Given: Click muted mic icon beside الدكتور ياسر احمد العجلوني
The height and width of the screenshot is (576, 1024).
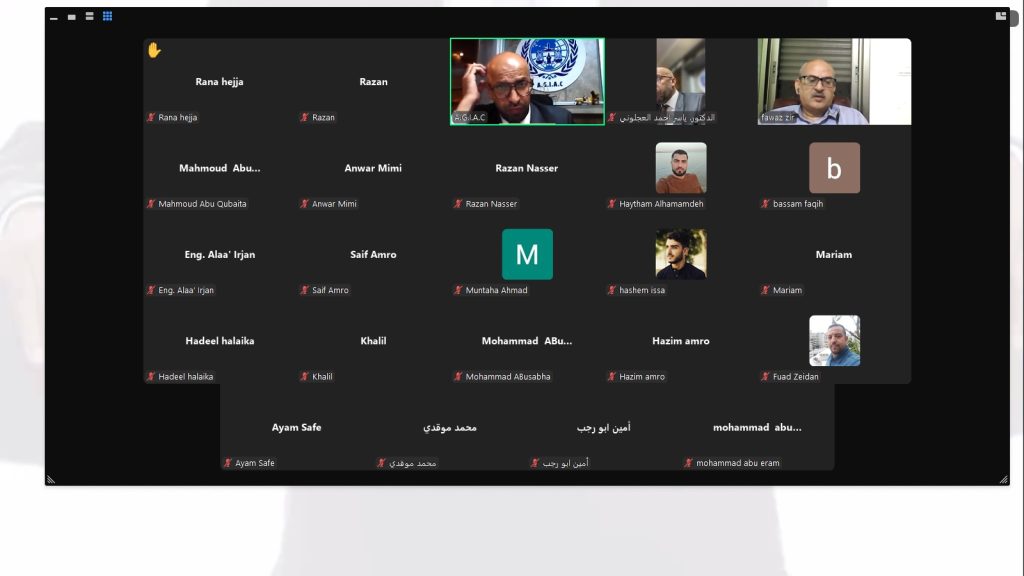Looking at the screenshot, I should tap(612, 118).
